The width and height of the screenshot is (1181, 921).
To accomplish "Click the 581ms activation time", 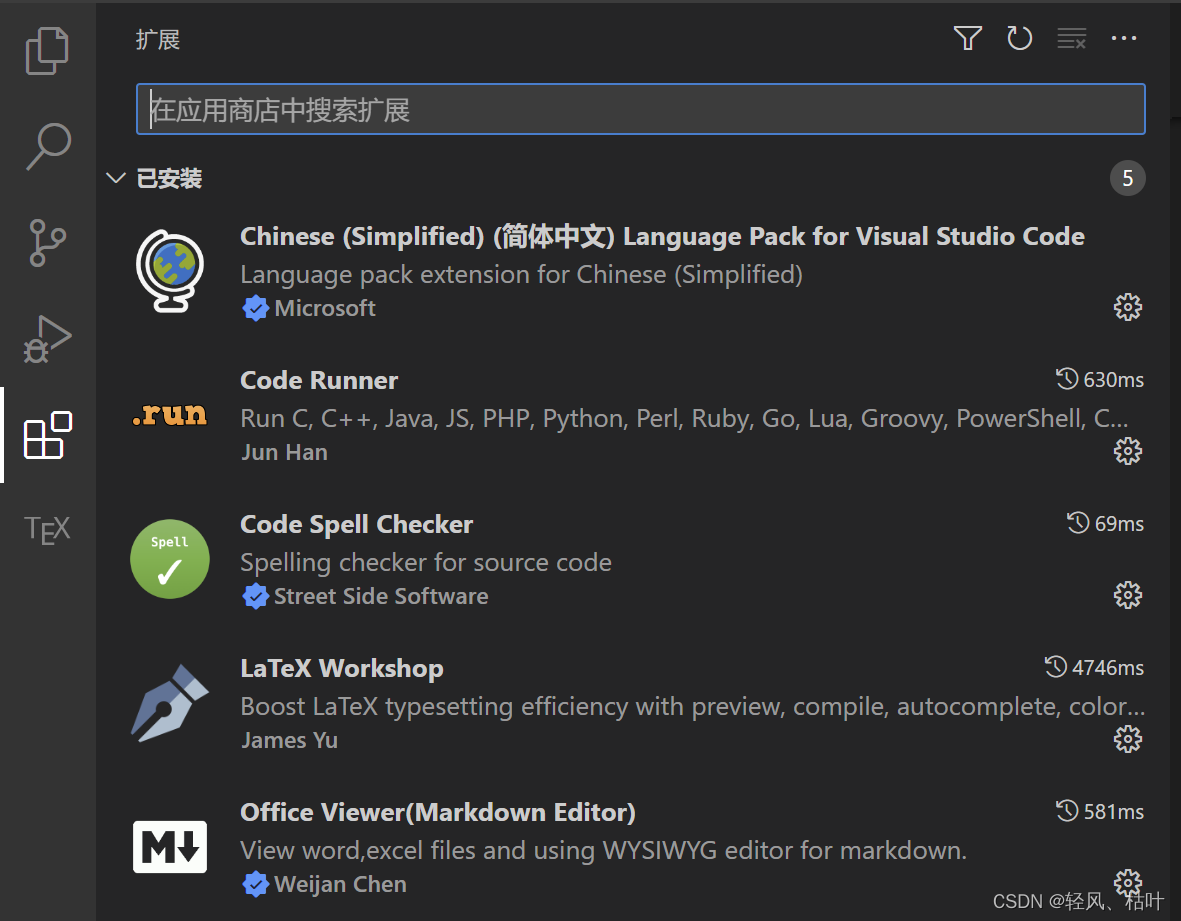I will click(1113, 811).
